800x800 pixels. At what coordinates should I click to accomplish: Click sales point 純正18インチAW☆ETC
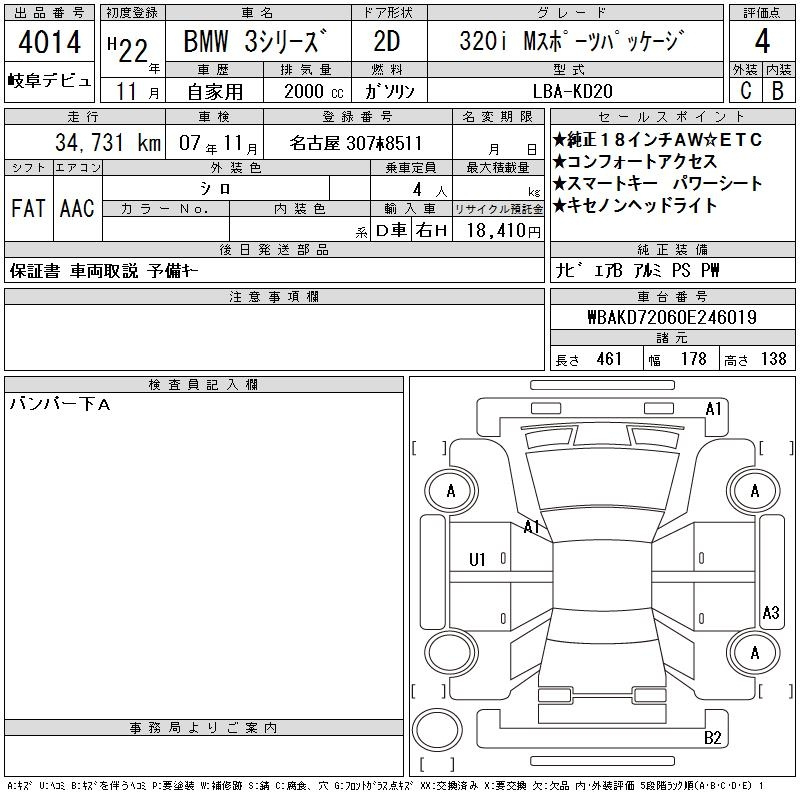658,139
